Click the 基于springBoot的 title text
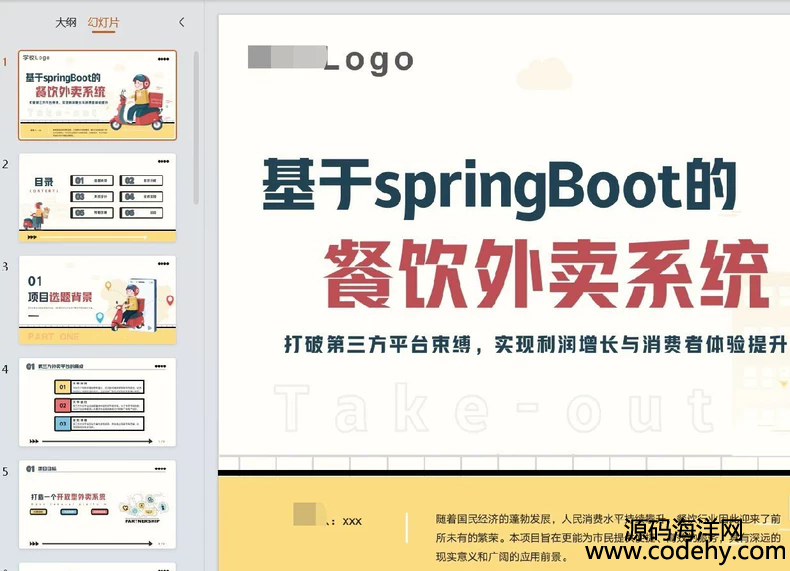Screen dimensions: 790x571 pos(499,187)
